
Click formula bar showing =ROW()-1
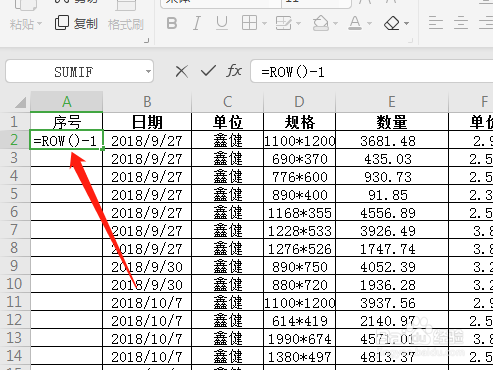pyautogui.click(x=372, y=71)
